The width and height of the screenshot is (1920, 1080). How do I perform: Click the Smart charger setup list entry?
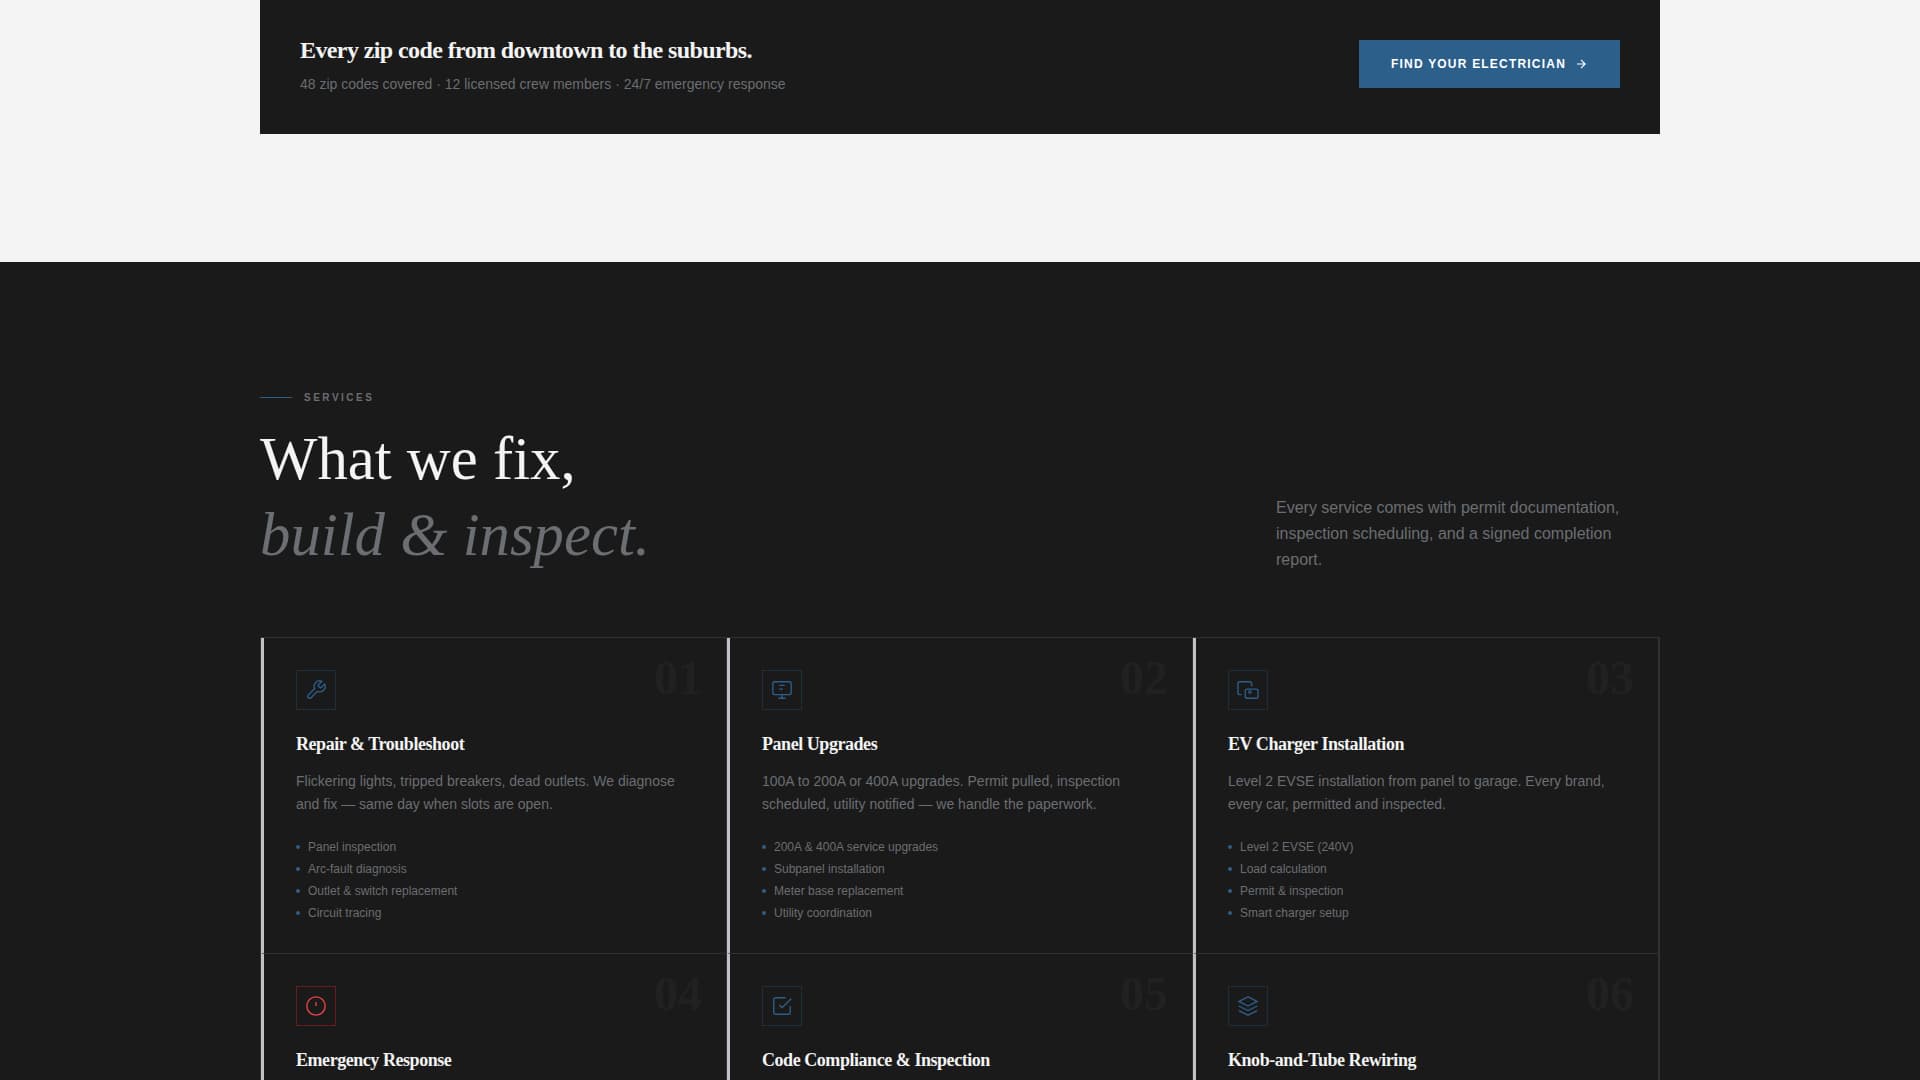pyautogui.click(x=1294, y=913)
